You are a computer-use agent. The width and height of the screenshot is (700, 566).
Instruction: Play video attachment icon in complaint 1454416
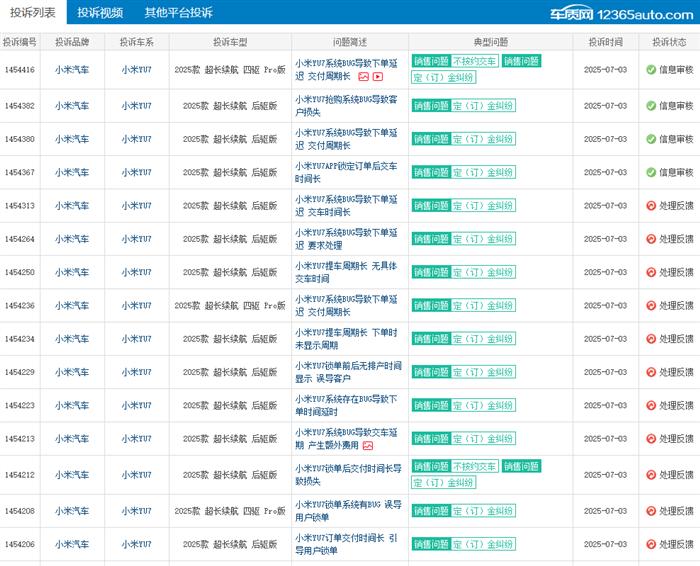[378, 77]
